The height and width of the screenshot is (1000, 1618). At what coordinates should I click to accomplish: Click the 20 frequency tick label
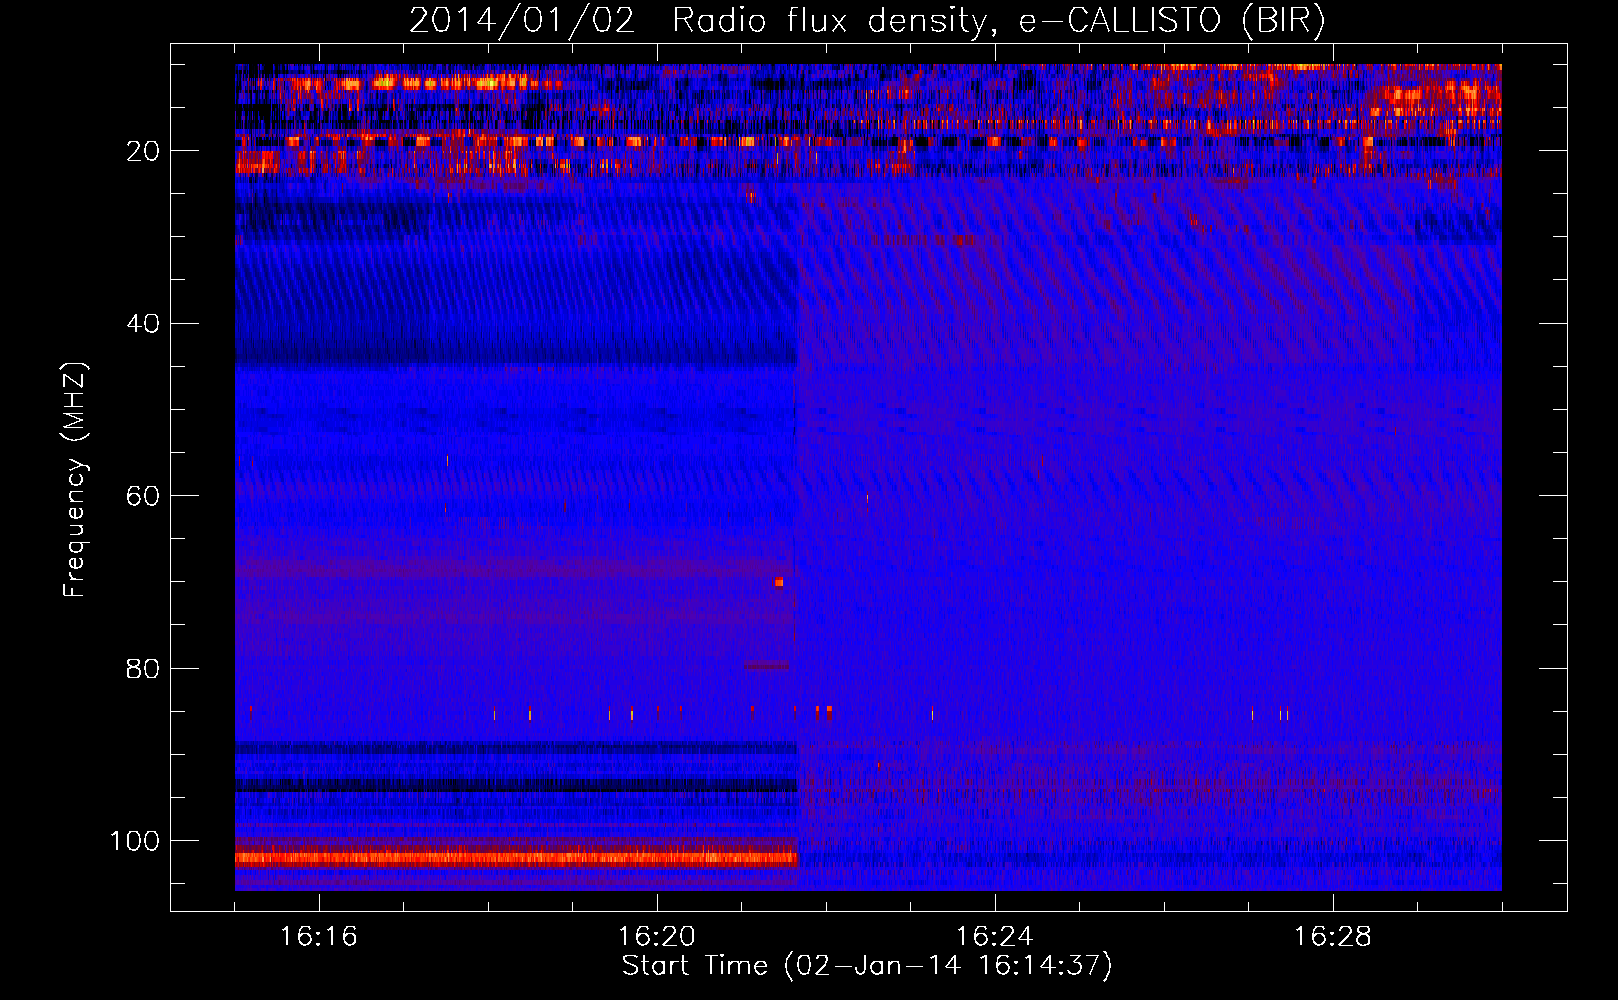tap(144, 151)
